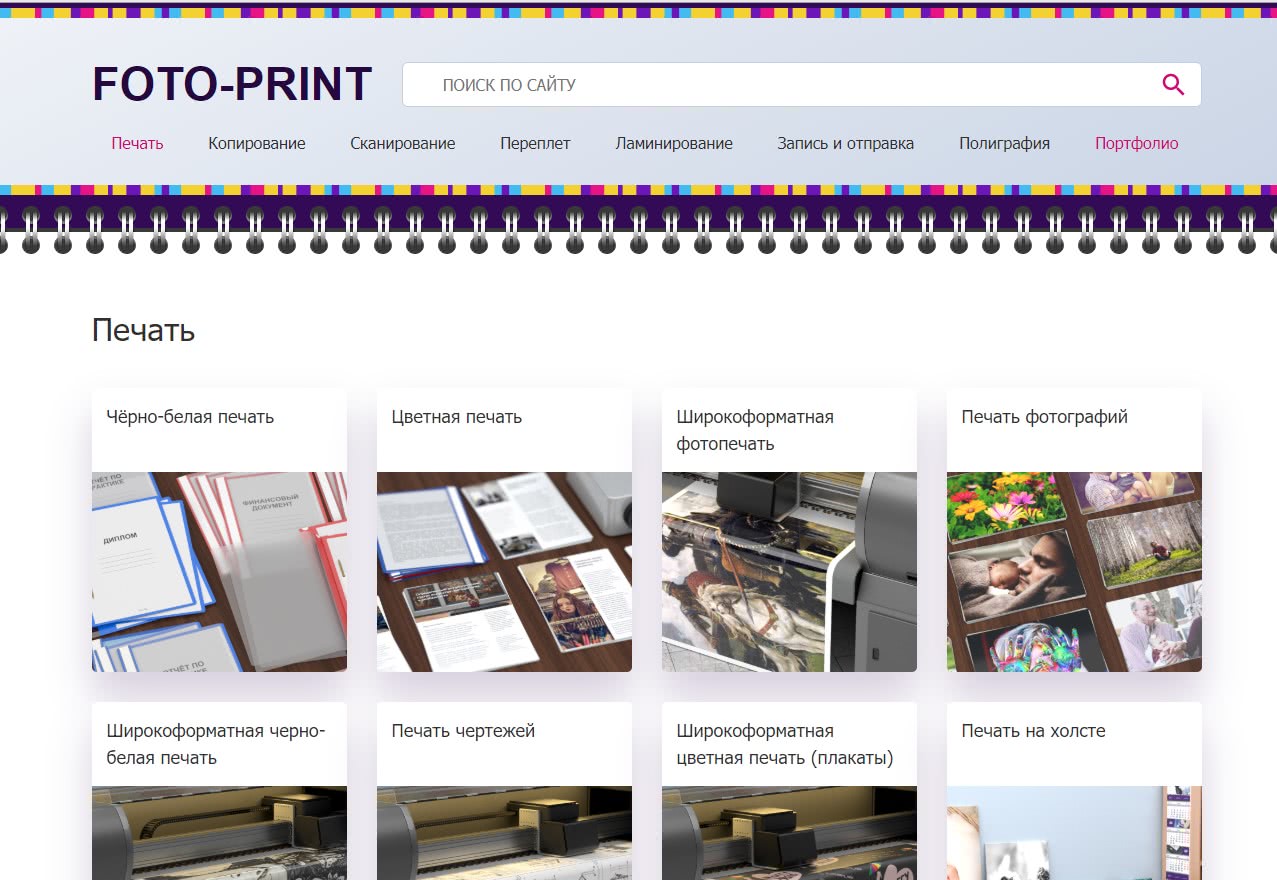Click thumbnail under Широкоформатная цветная печать (плакаты)

pyautogui.click(x=789, y=833)
